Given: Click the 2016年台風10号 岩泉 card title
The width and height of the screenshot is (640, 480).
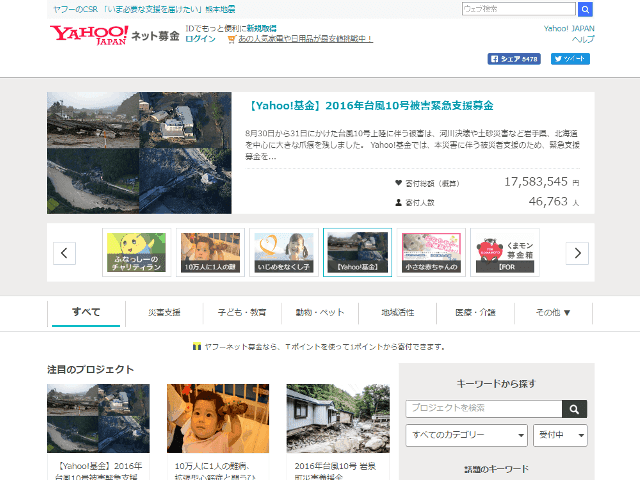Looking at the screenshot, I should click(335, 471).
